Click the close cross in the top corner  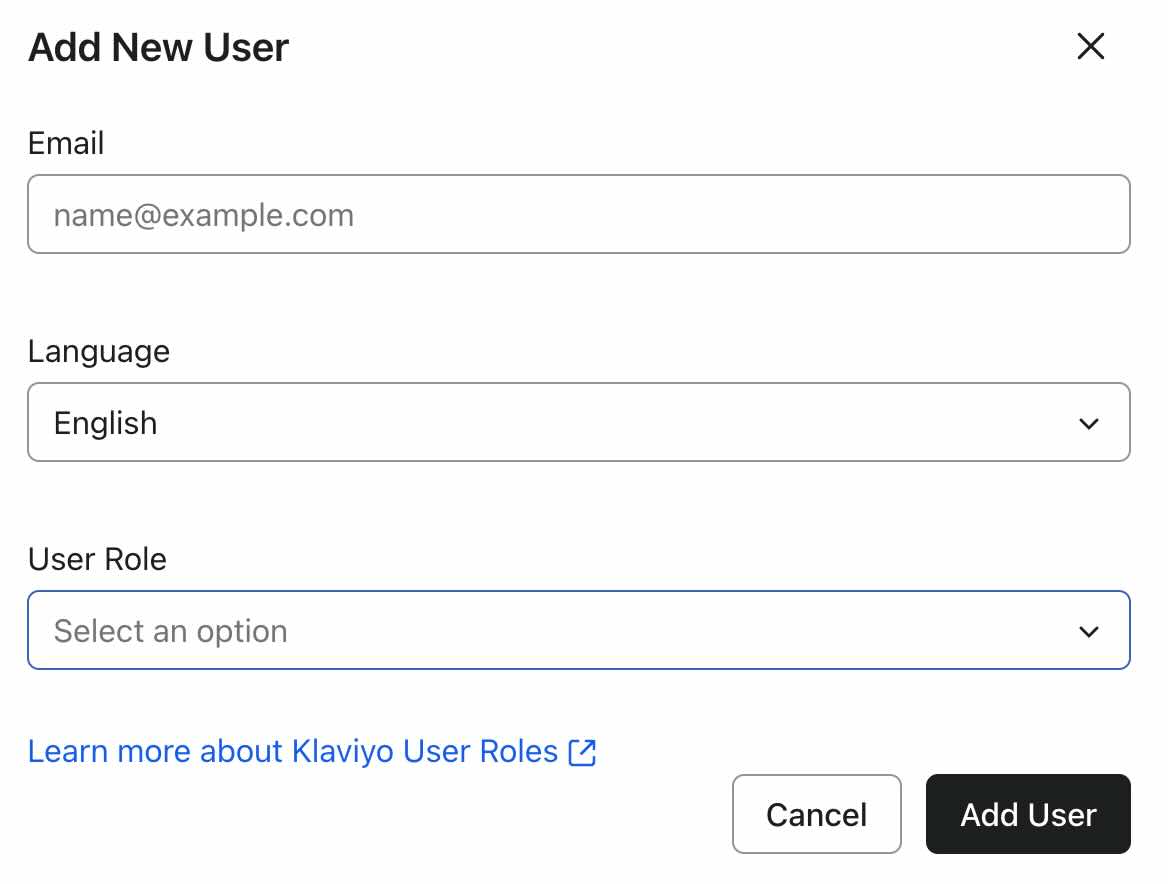pos(1090,47)
